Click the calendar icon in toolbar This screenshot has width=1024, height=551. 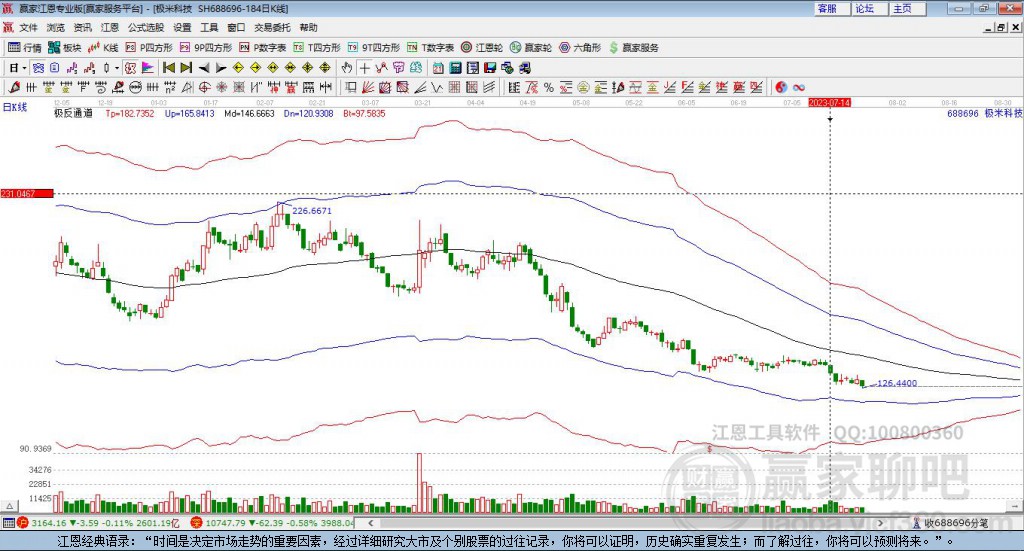click(x=438, y=68)
